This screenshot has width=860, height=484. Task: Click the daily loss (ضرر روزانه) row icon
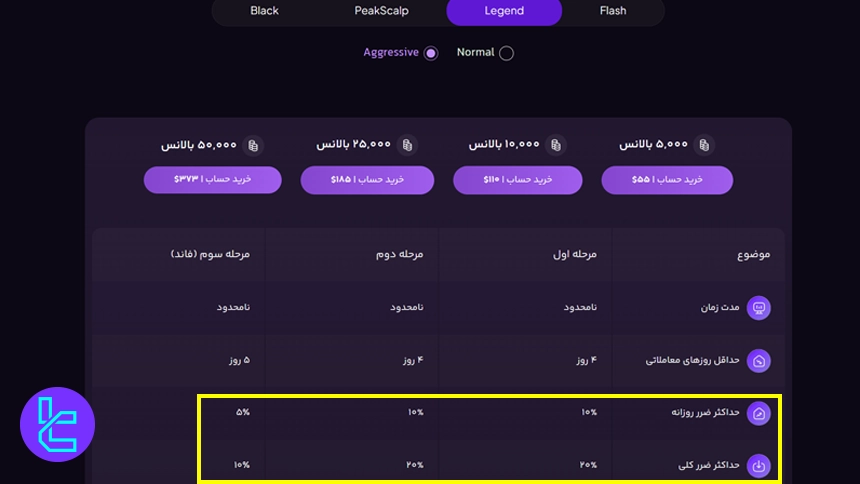pyautogui.click(x=759, y=413)
